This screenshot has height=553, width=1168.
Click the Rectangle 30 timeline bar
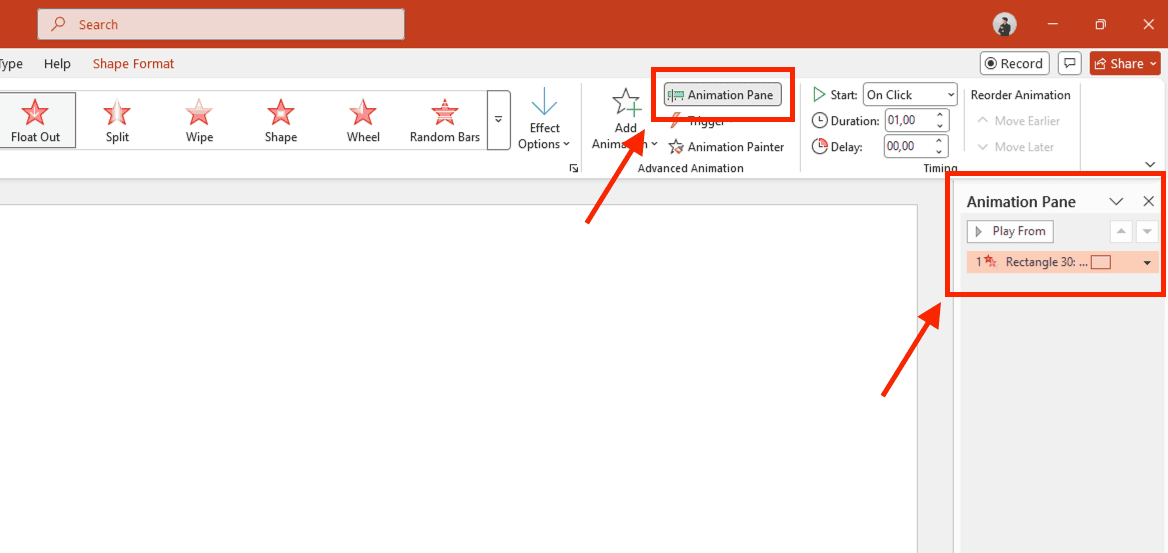(x=1101, y=262)
